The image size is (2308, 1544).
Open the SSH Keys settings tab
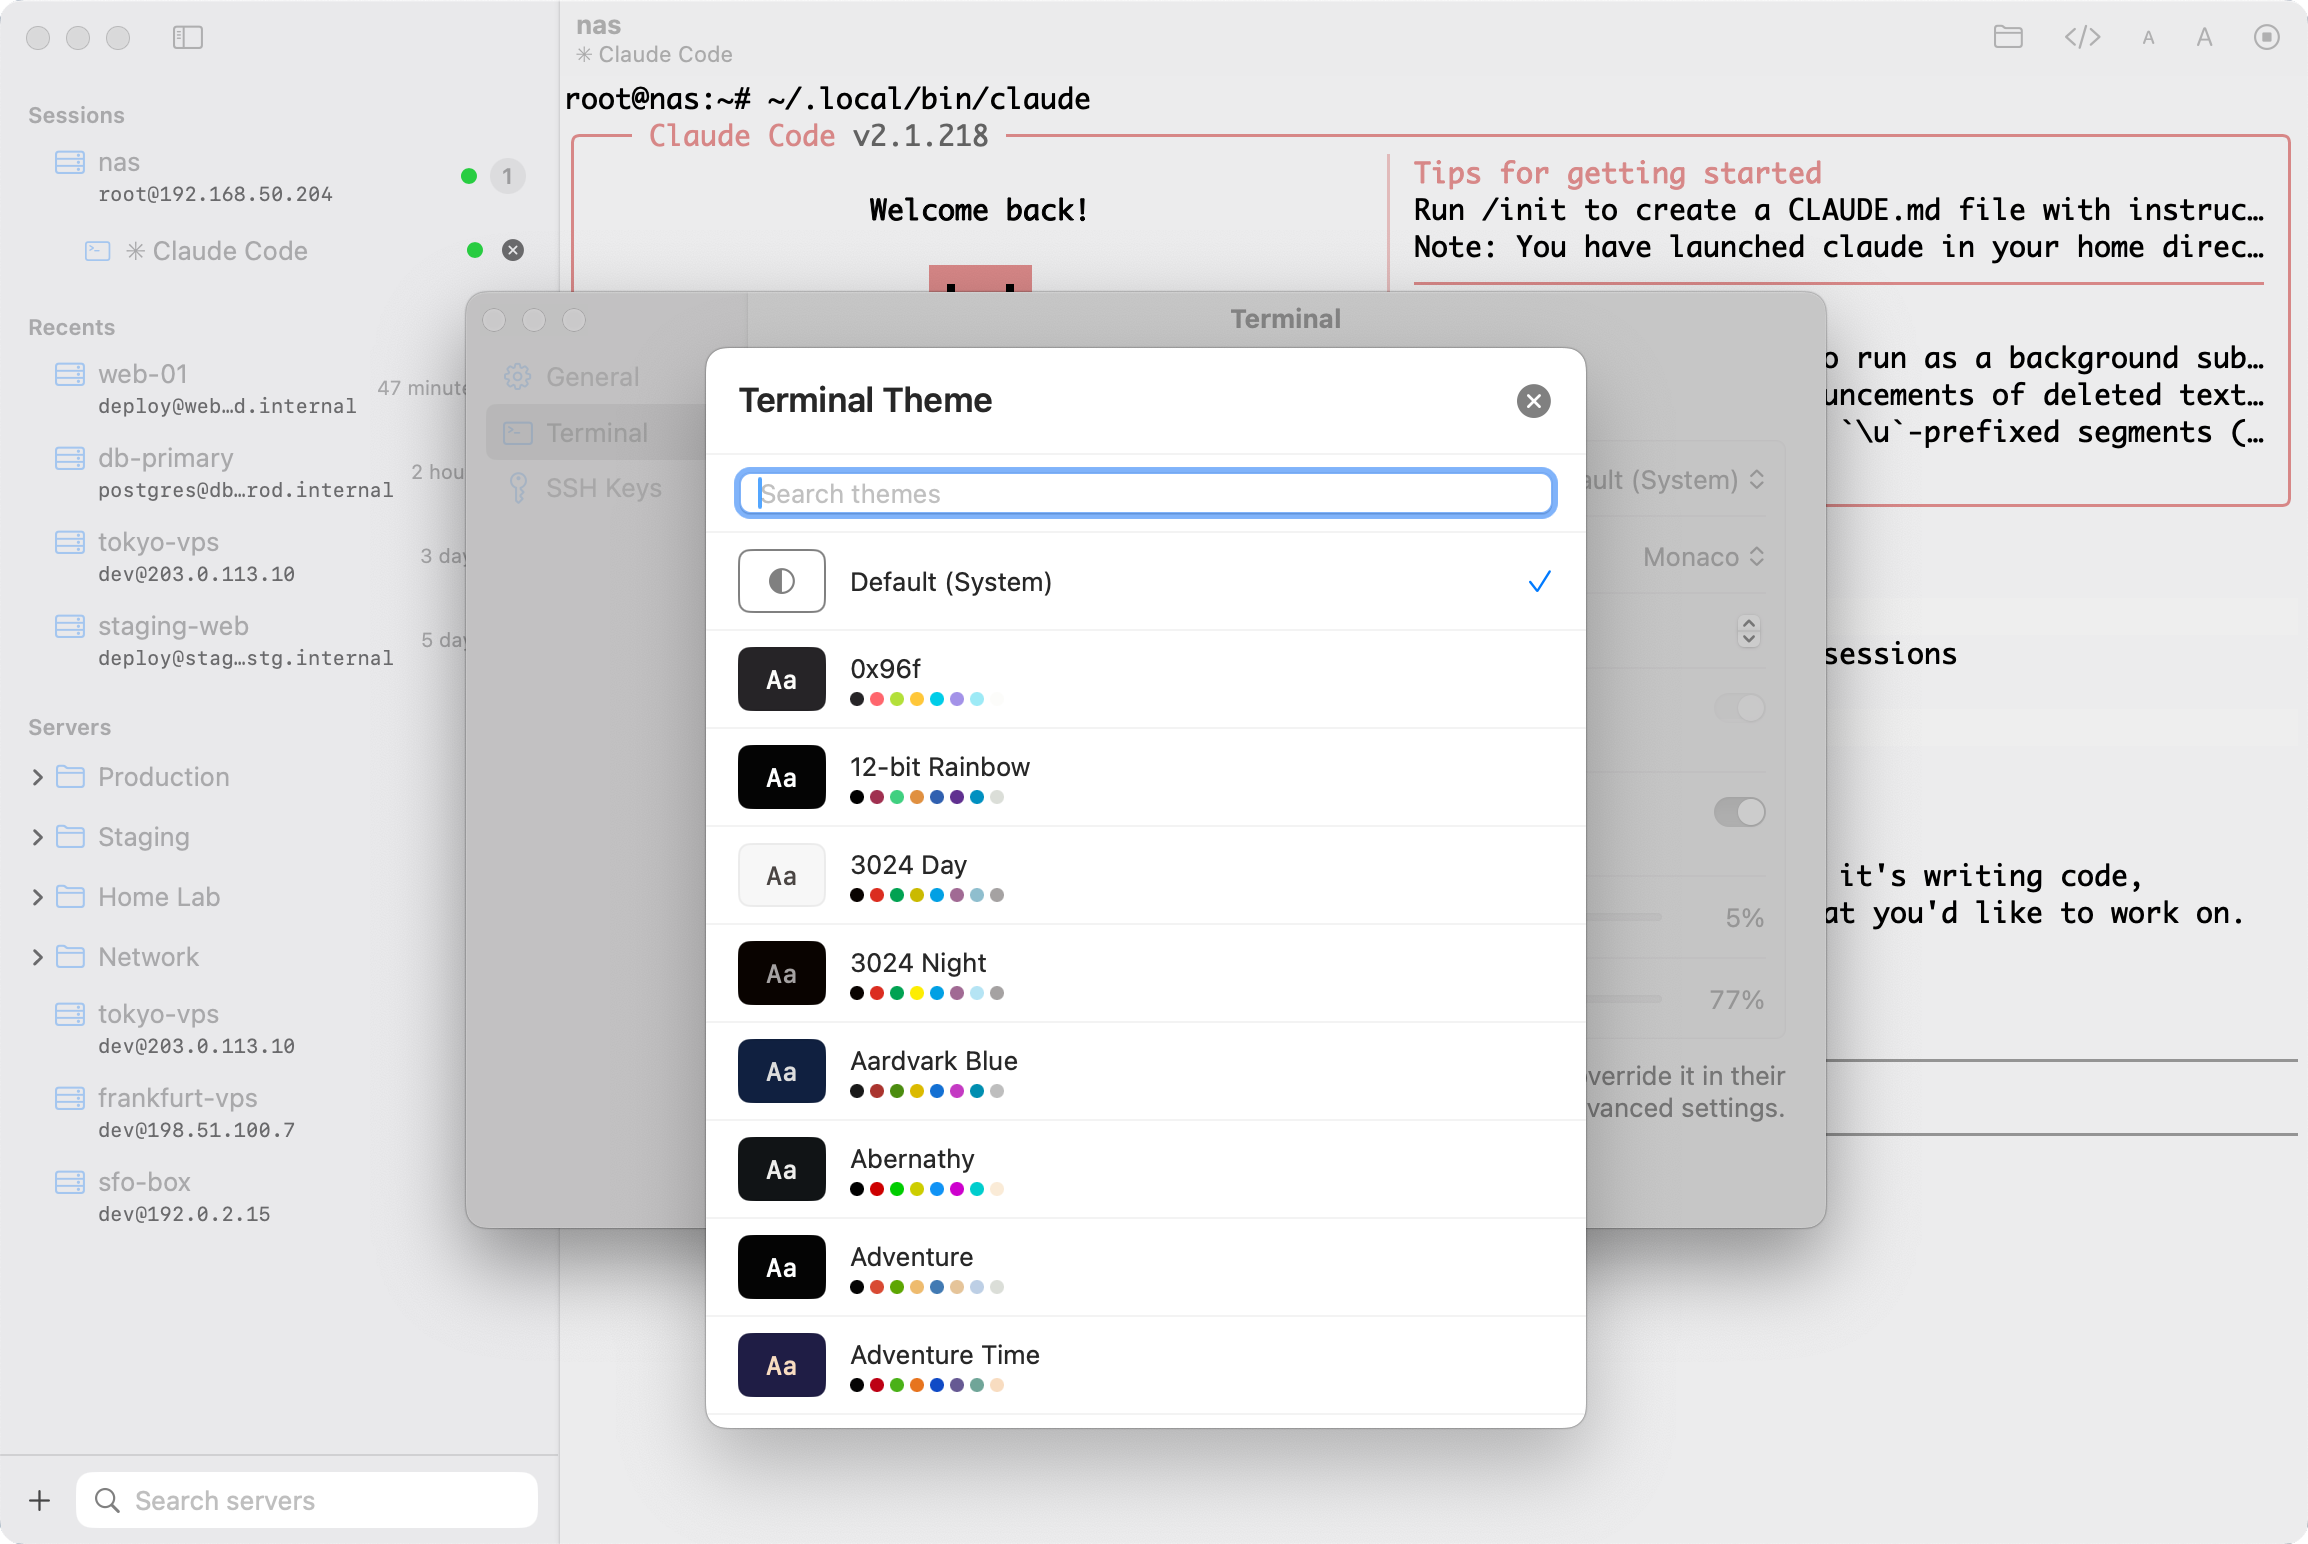pos(598,488)
